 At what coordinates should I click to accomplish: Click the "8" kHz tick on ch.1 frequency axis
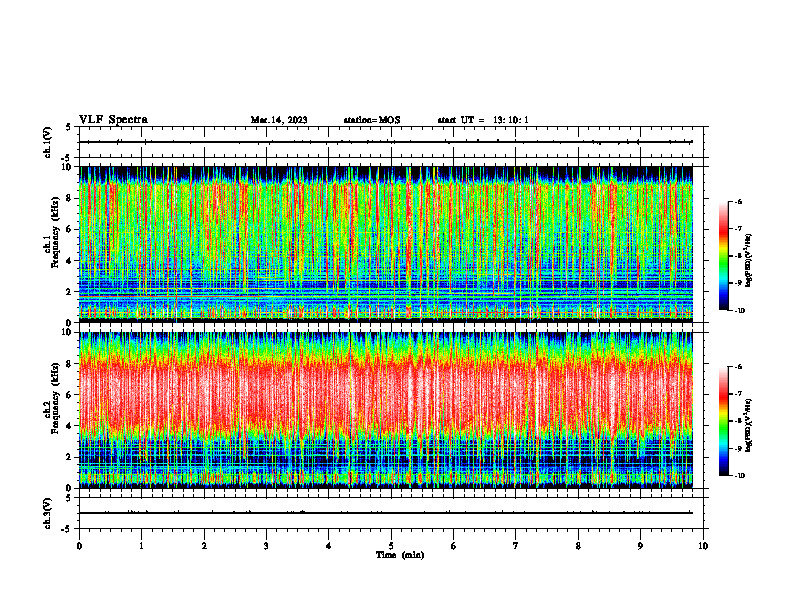click(x=70, y=198)
